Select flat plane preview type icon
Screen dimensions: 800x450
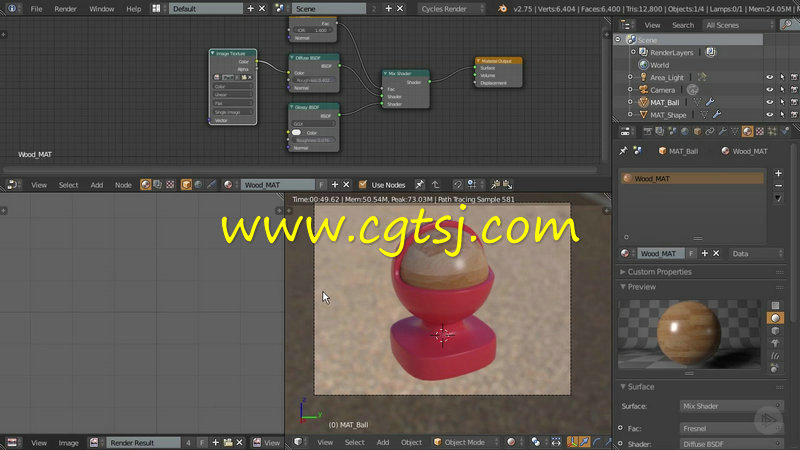tap(775, 306)
